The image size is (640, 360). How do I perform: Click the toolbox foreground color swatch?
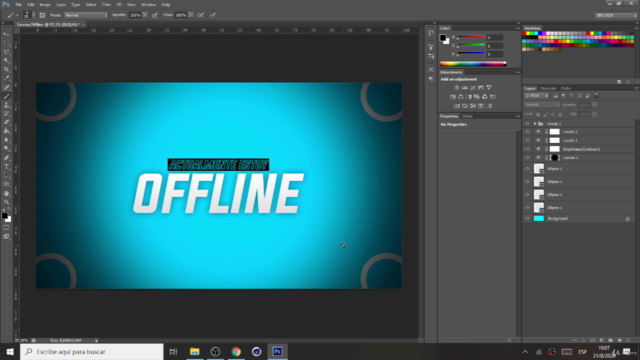point(4,216)
